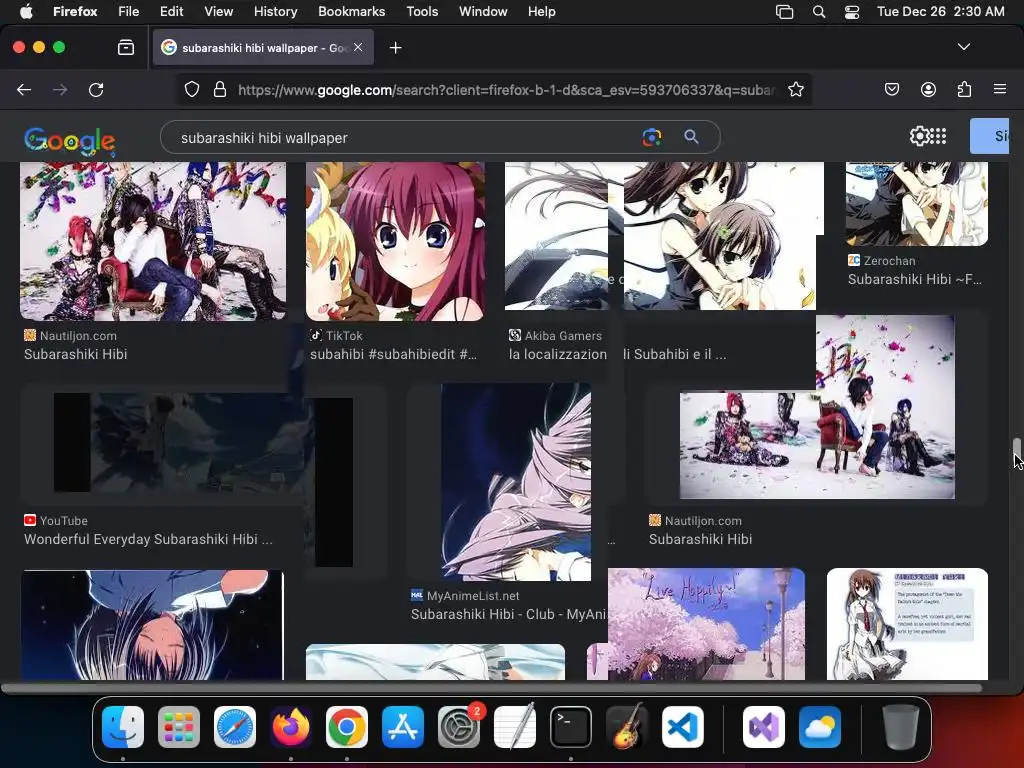This screenshot has height=768, width=1024.
Task: Open Save to Pocket icon
Action: click(x=891, y=89)
